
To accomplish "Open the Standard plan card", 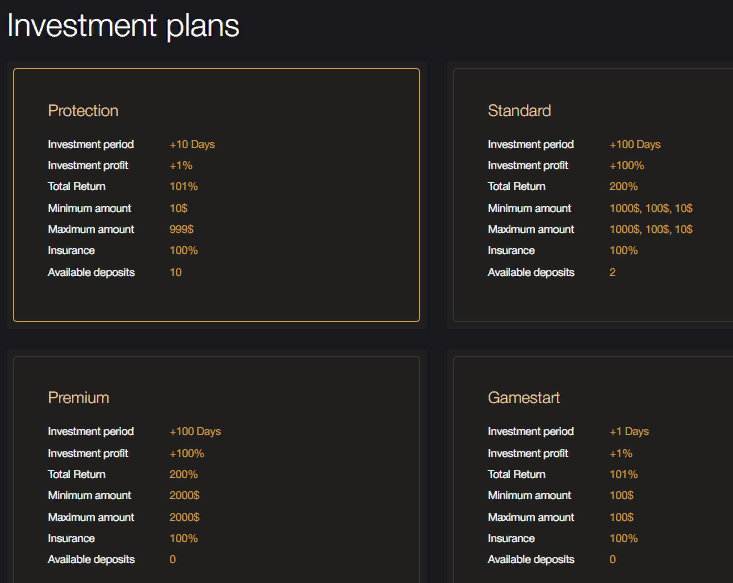I will pyautogui.click(x=593, y=195).
